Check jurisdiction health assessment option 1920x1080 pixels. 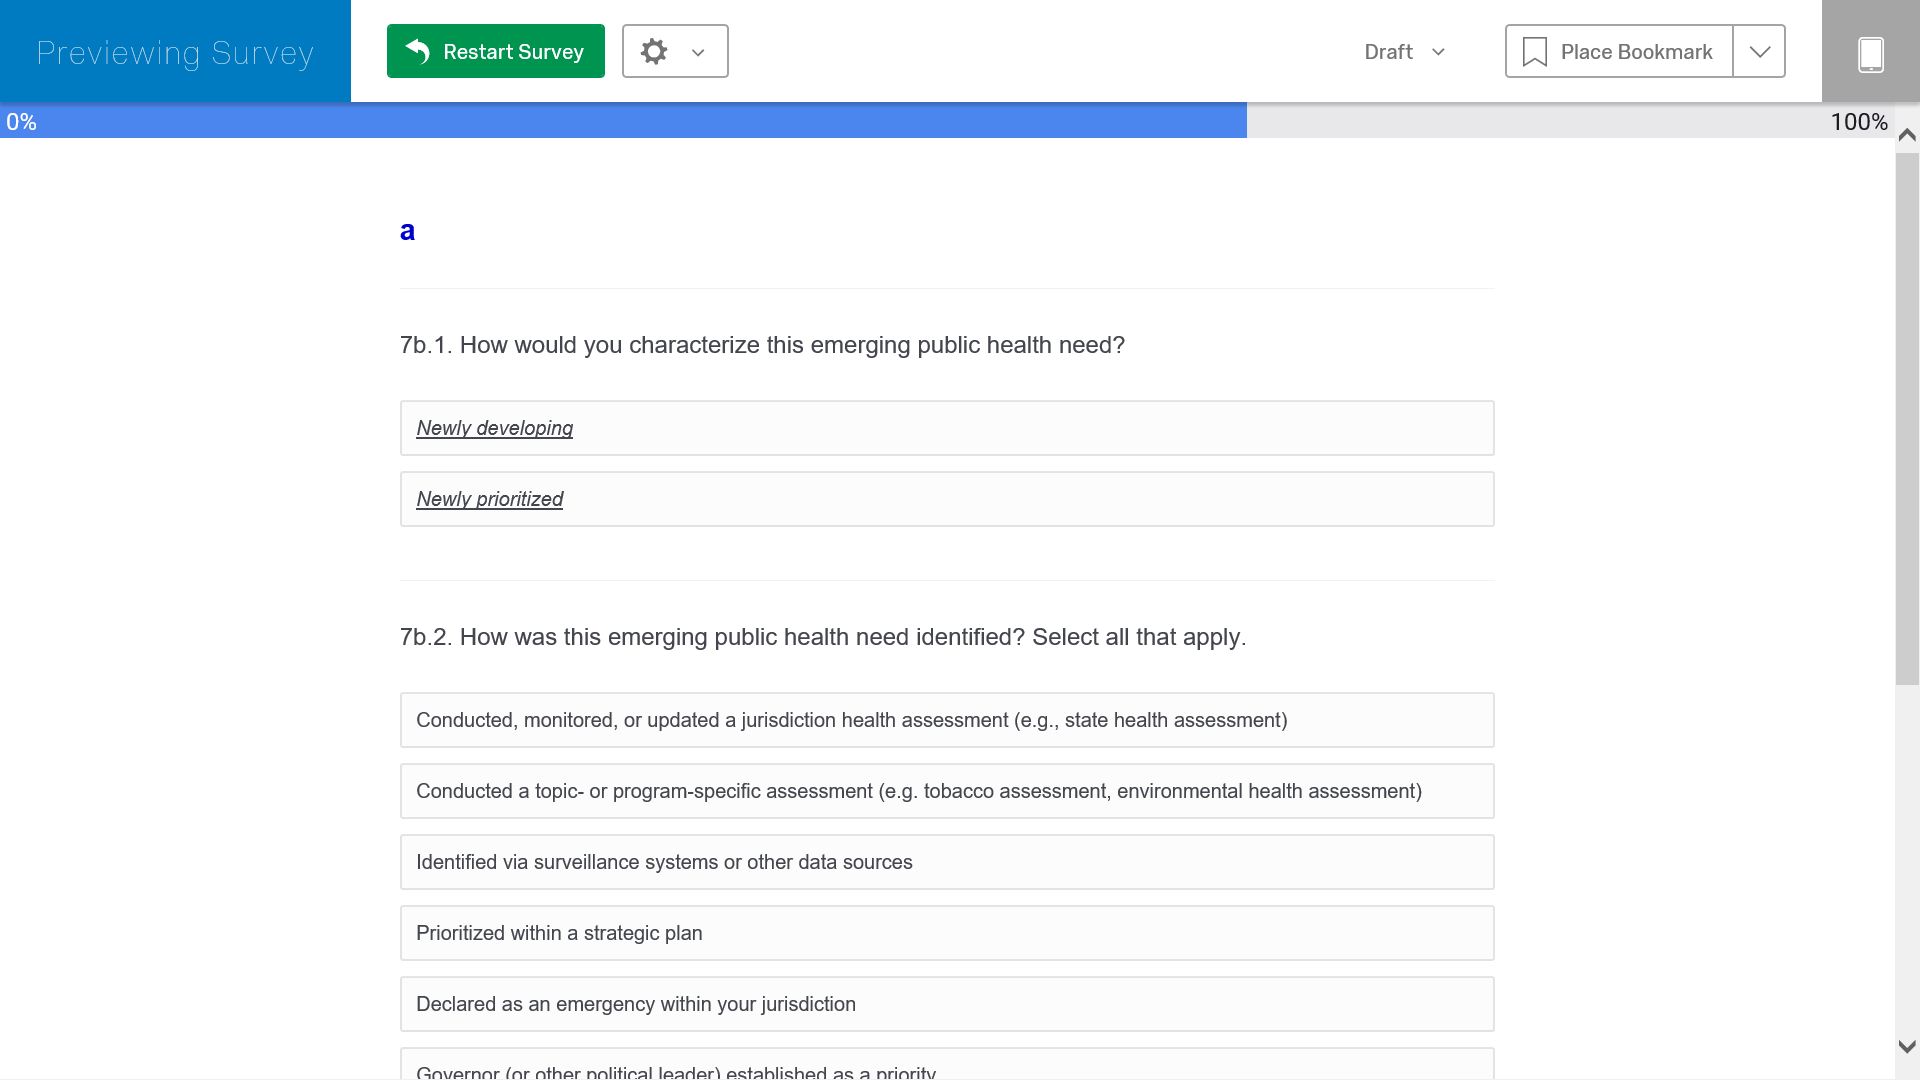pos(946,720)
